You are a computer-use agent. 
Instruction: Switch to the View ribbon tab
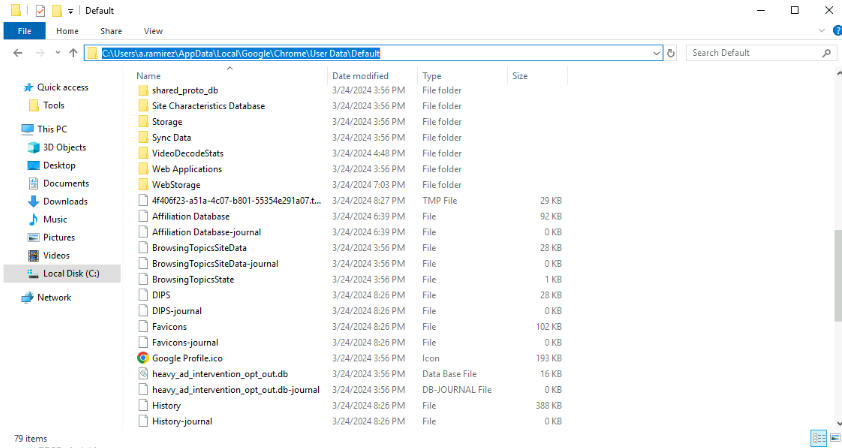[x=153, y=31]
